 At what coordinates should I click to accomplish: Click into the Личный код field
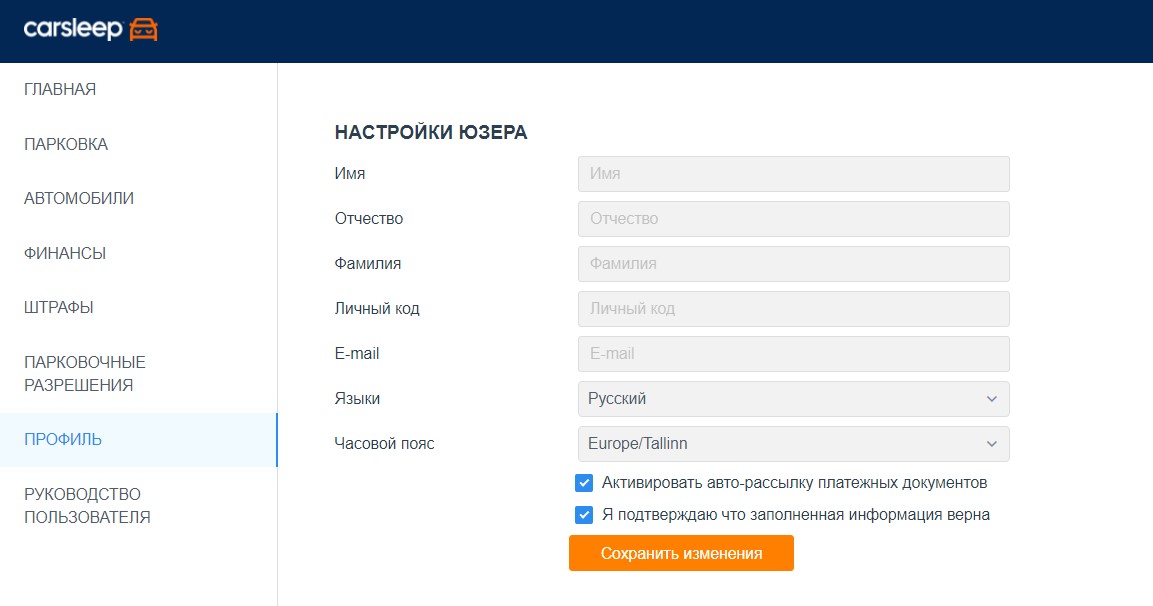[x=793, y=309]
